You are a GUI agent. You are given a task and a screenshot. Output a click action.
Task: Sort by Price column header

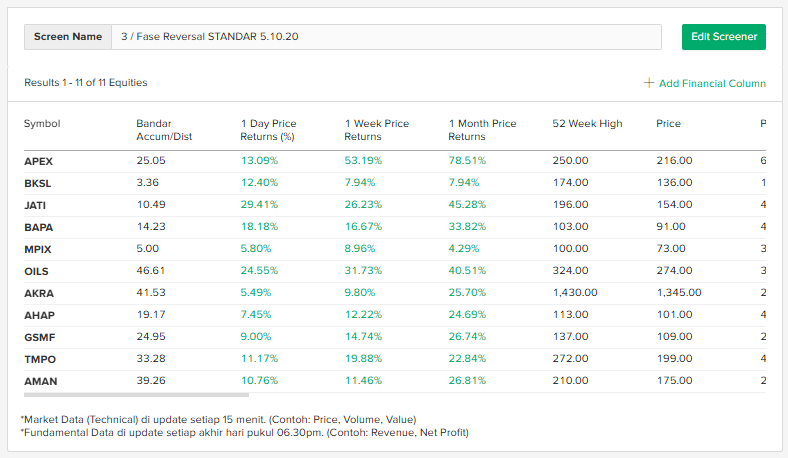[x=668, y=124]
